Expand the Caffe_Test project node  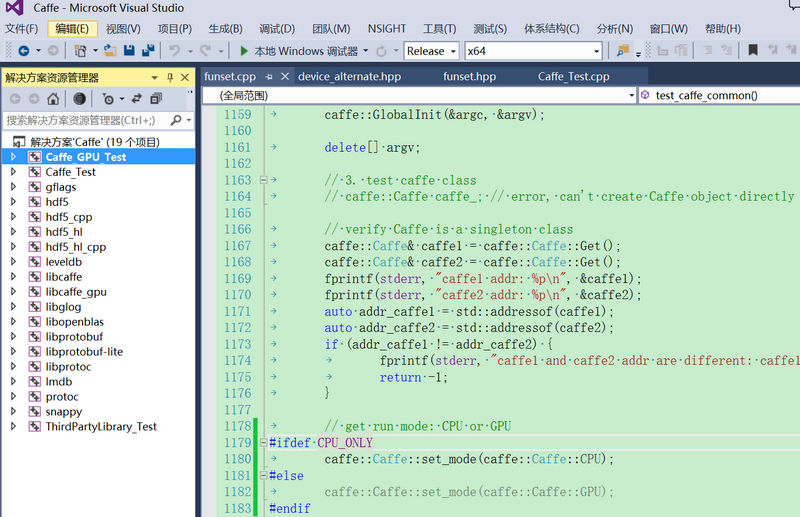point(14,171)
